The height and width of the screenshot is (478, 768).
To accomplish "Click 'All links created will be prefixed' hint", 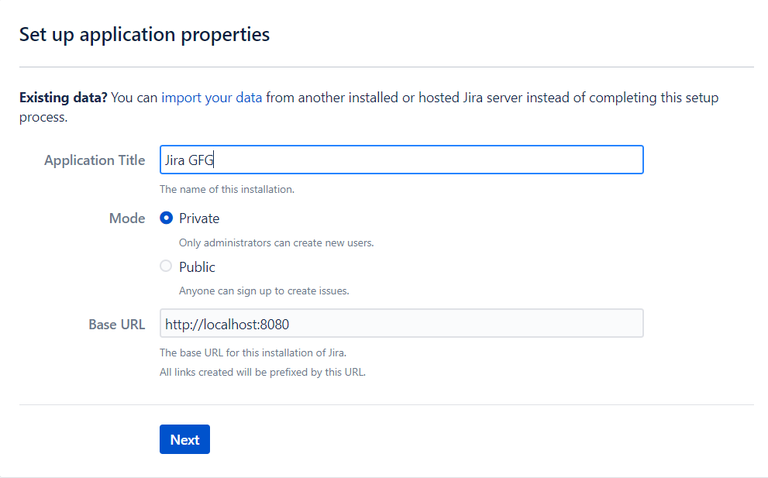I will click(262, 373).
